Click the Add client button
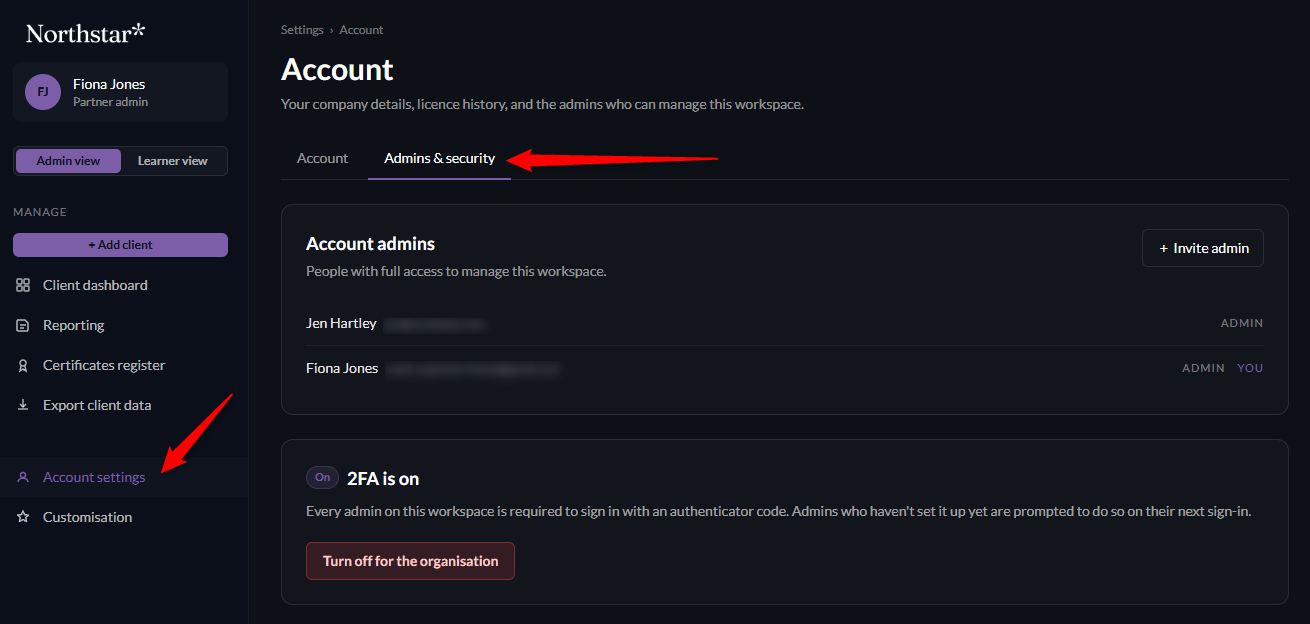Screen dimensions: 1310x624 pos(120,245)
